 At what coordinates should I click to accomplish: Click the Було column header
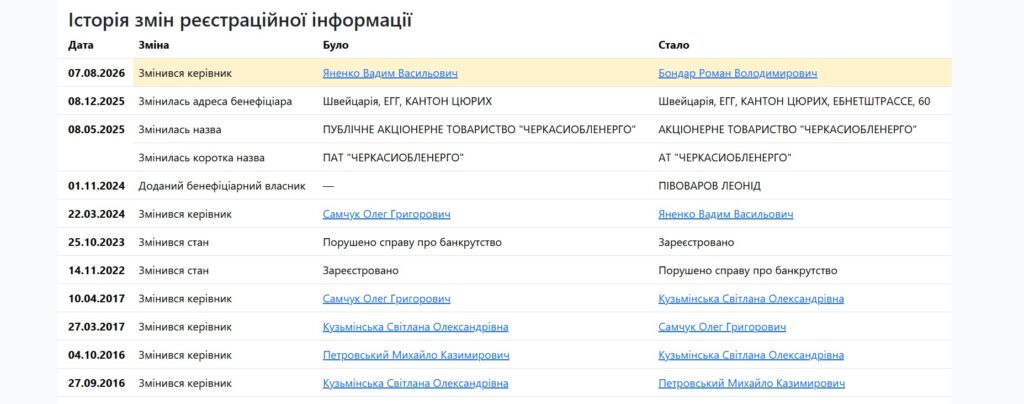click(336, 46)
